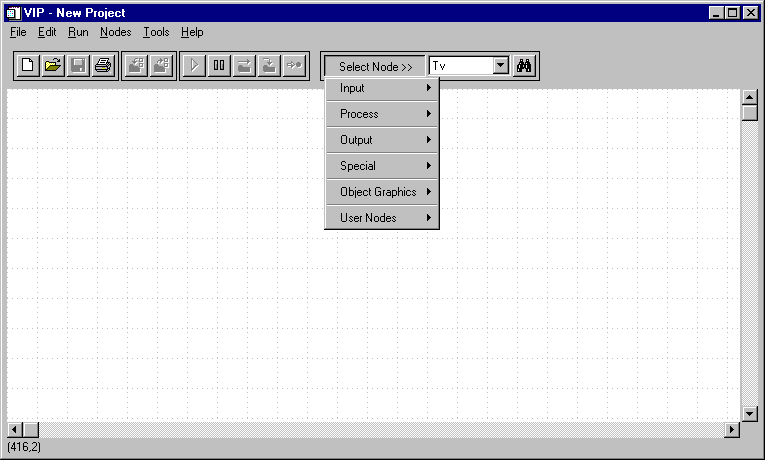Click the Print icon

coord(103,66)
